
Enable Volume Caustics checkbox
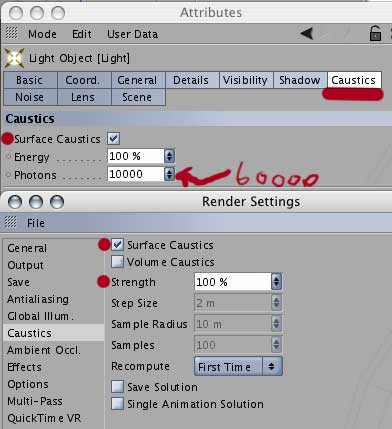tap(117, 262)
